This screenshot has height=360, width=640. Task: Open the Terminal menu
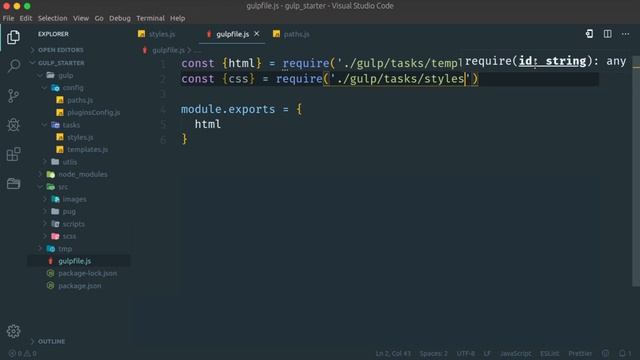pyautogui.click(x=150, y=18)
